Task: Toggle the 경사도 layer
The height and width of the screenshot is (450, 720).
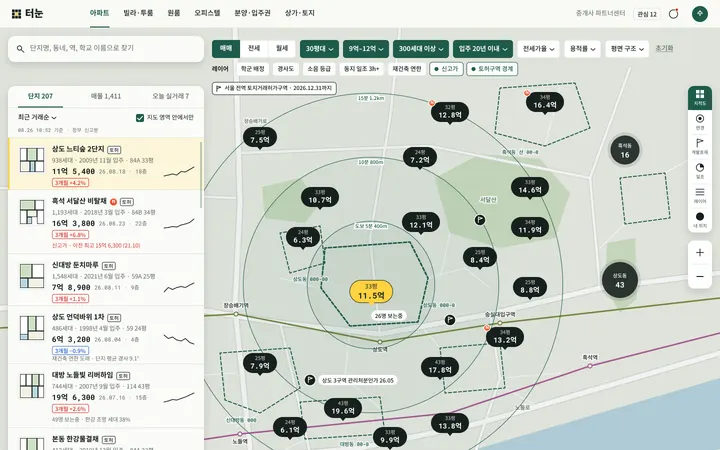Action: click(x=286, y=69)
